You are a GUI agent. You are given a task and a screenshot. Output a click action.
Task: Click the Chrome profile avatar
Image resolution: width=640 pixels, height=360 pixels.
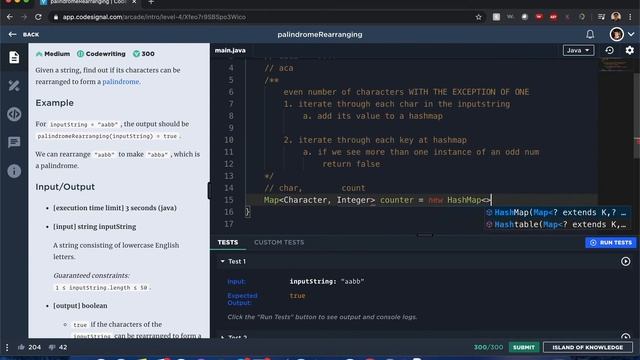pyautogui.click(x=616, y=17)
